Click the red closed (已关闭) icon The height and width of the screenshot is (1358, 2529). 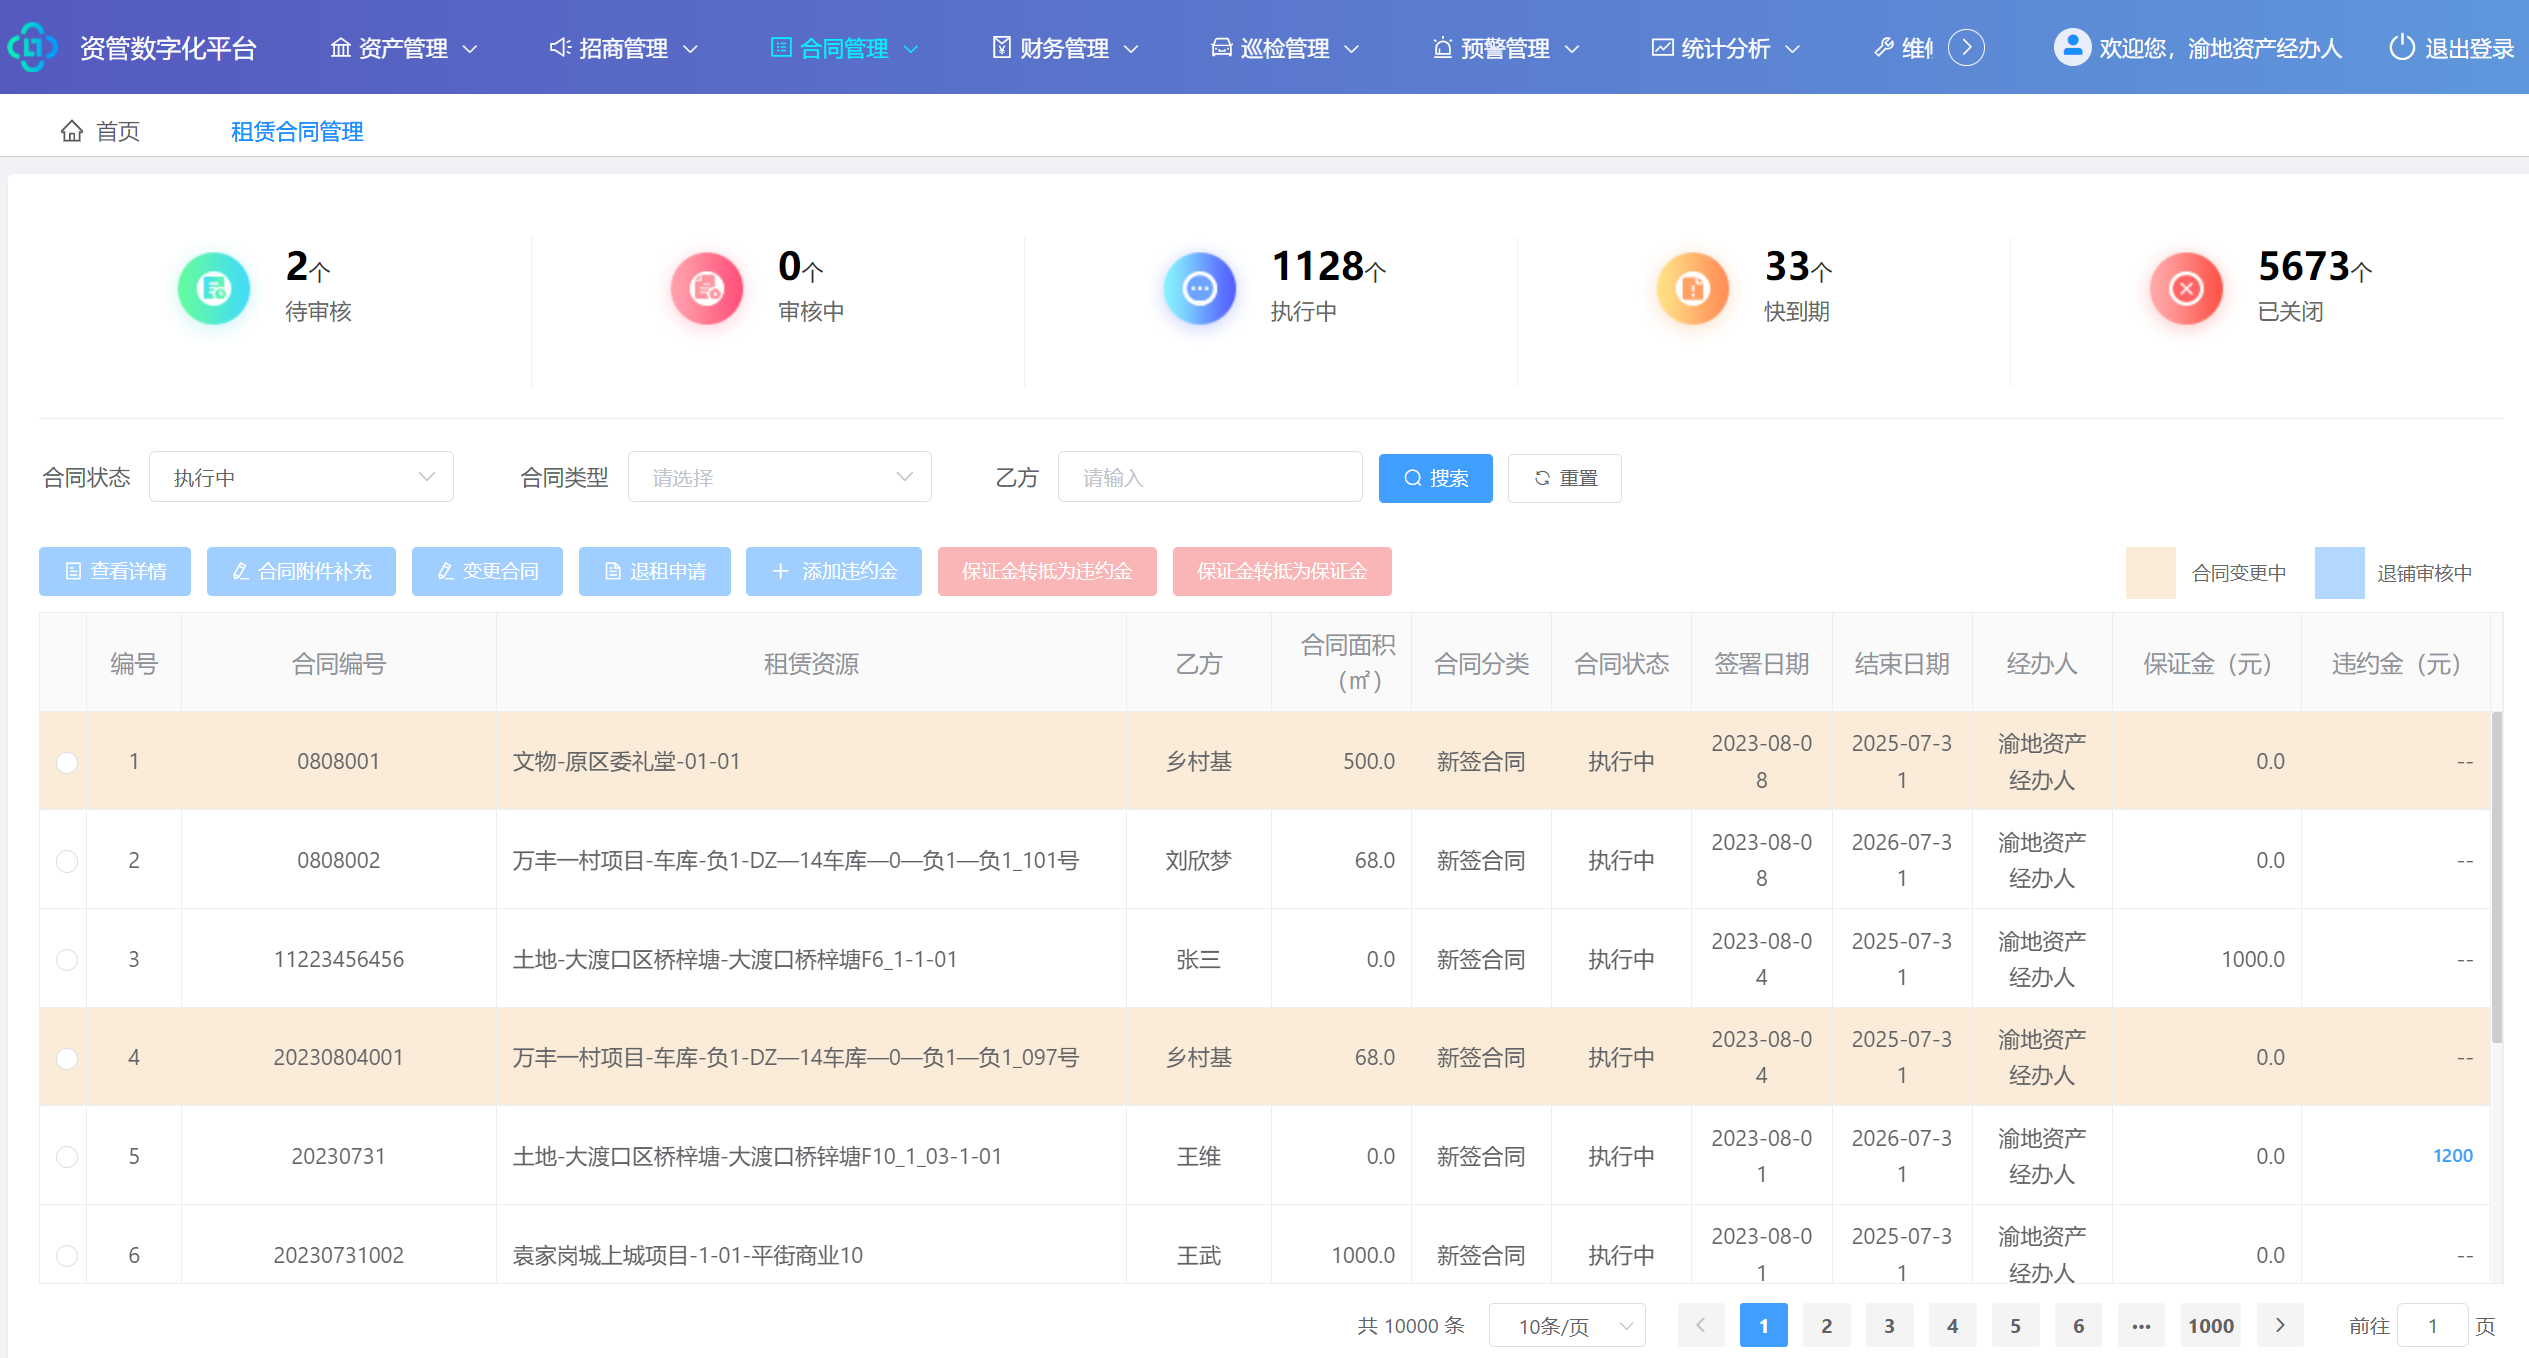click(2186, 289)
